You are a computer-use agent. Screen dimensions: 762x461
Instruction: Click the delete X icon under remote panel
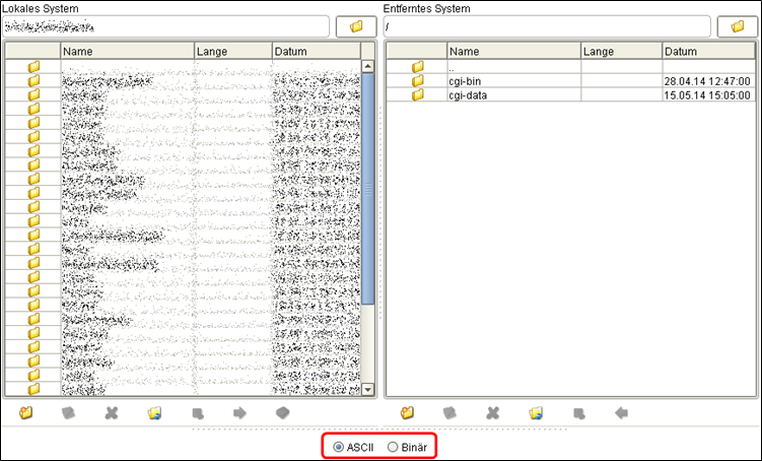pyautogui.click(x=492, y=412)
